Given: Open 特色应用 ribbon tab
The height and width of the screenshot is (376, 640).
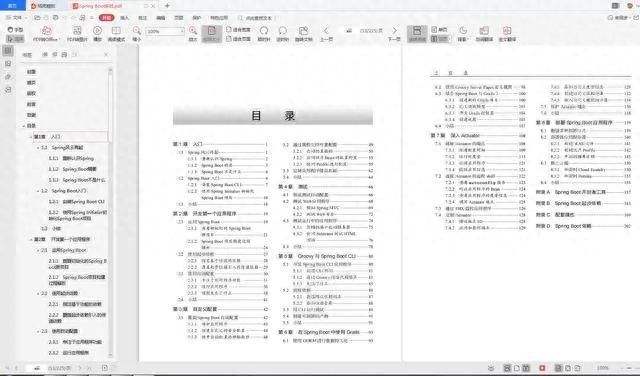Looking at the screenshot, I should (x=219, y=18).
